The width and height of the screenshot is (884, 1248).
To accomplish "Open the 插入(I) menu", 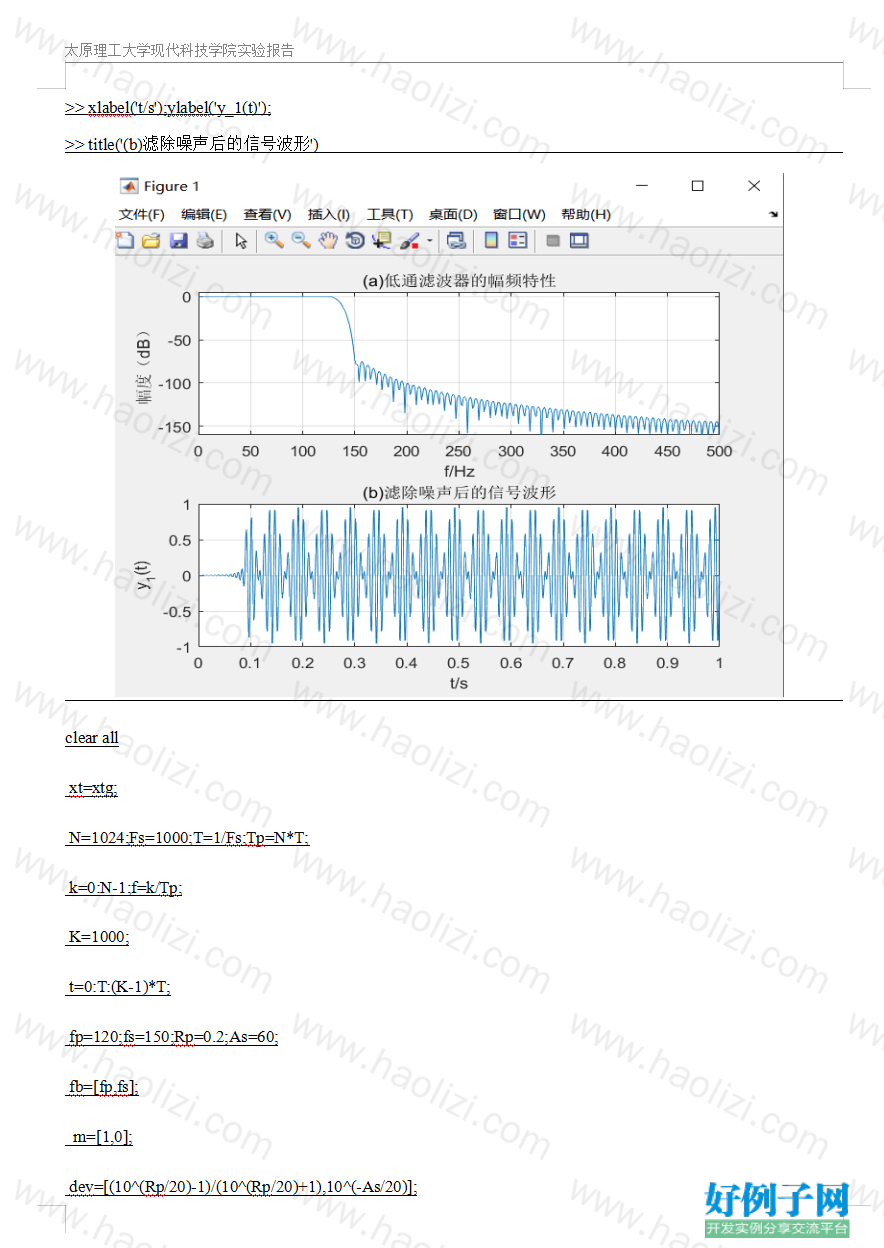I will (329, 214).
